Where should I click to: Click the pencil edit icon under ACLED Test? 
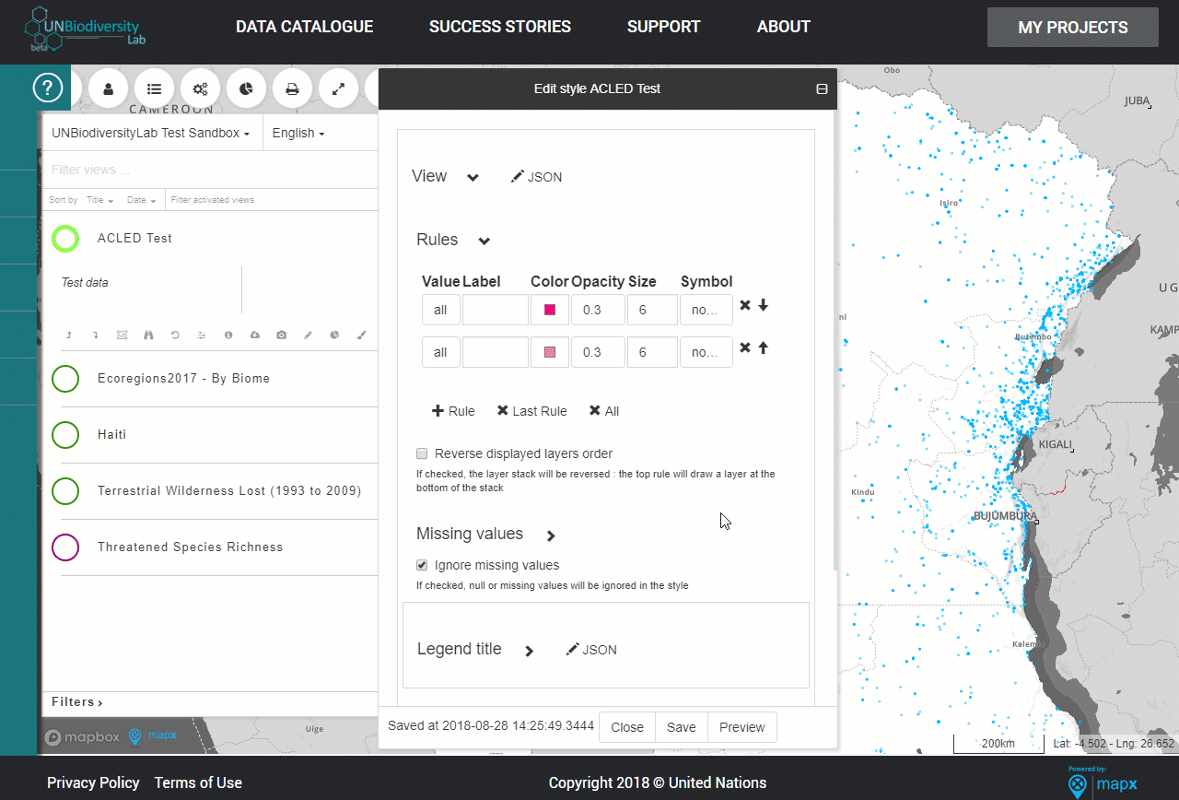(x=308, y=335)
